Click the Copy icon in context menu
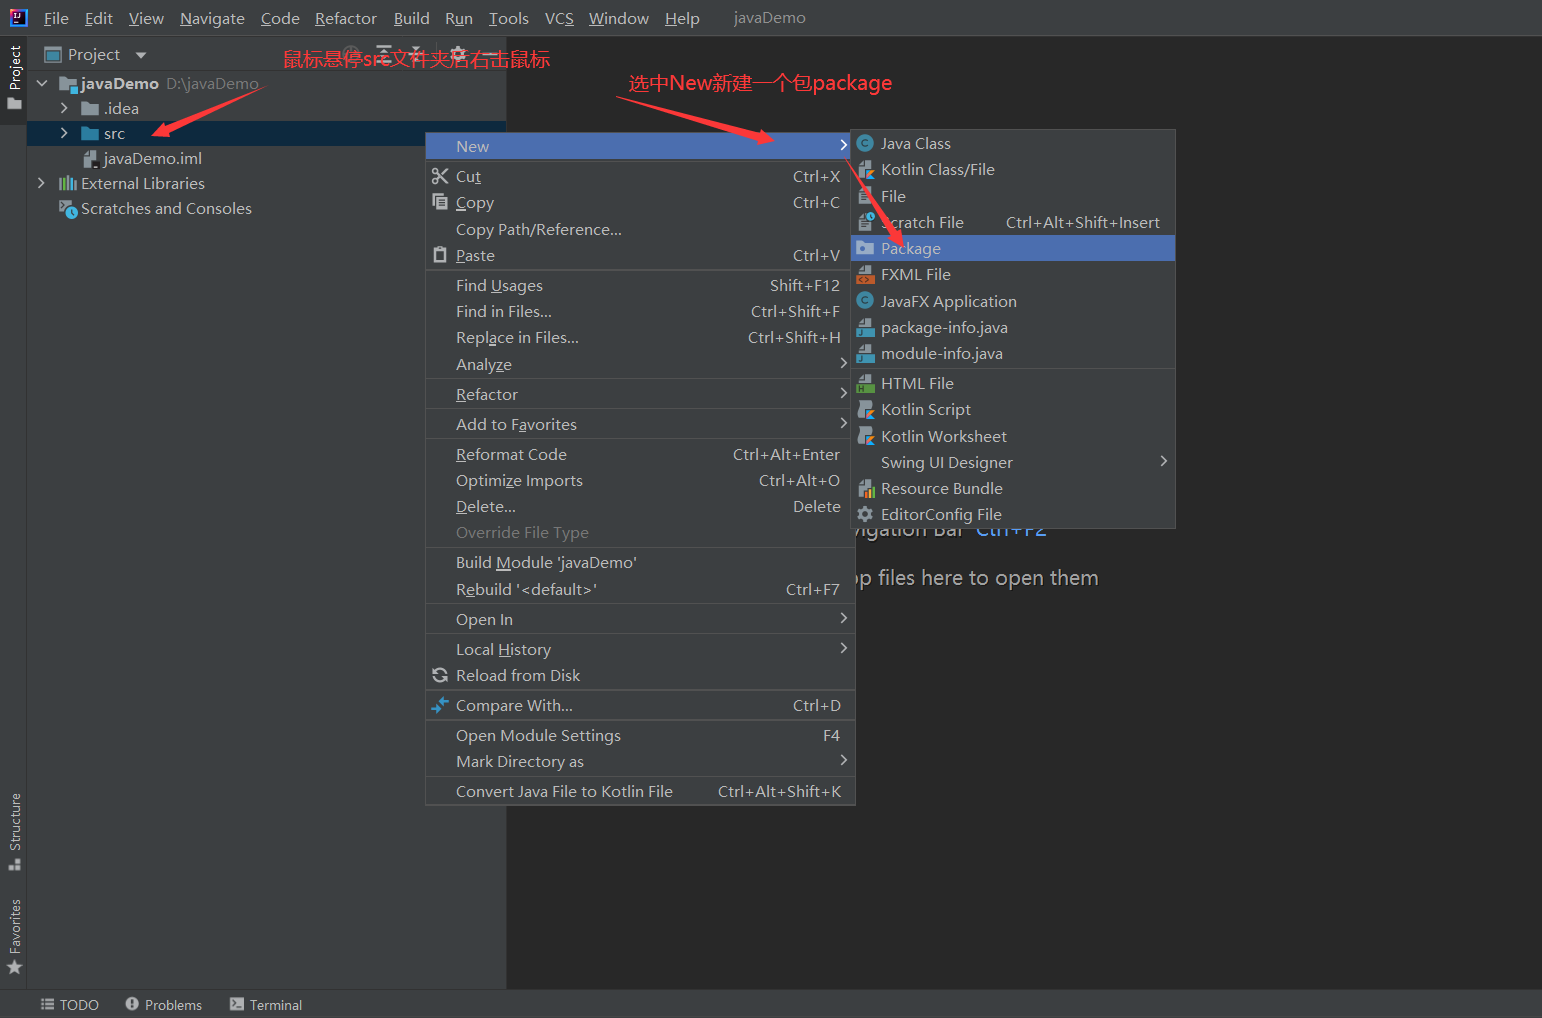 click(440, 202)
